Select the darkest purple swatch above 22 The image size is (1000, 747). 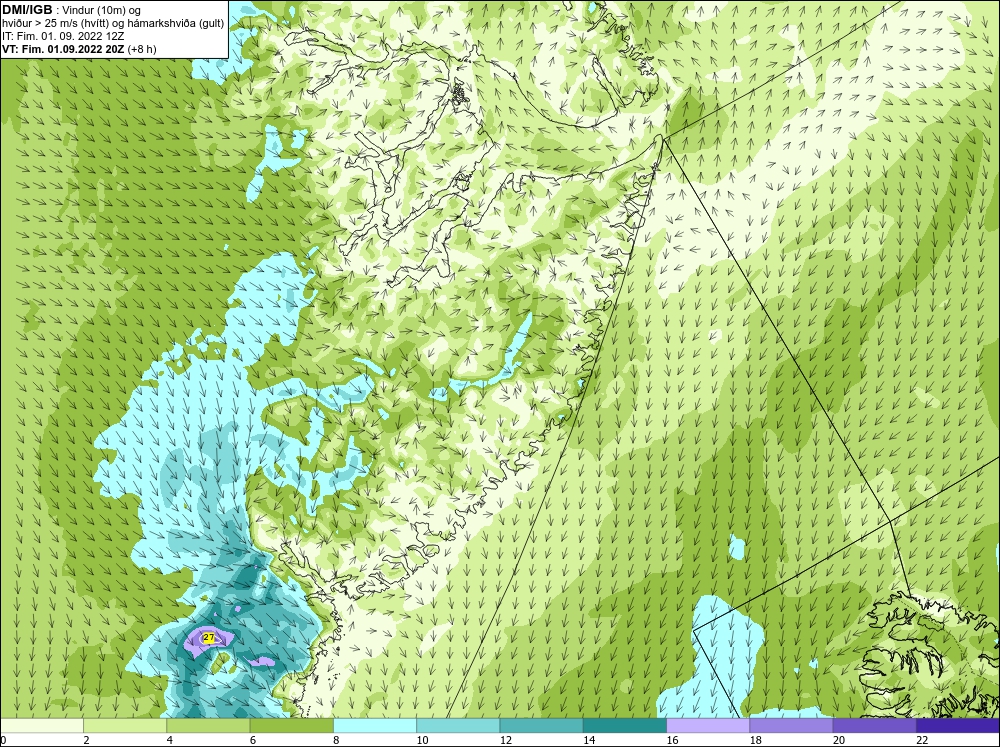(x=958, y=726)
